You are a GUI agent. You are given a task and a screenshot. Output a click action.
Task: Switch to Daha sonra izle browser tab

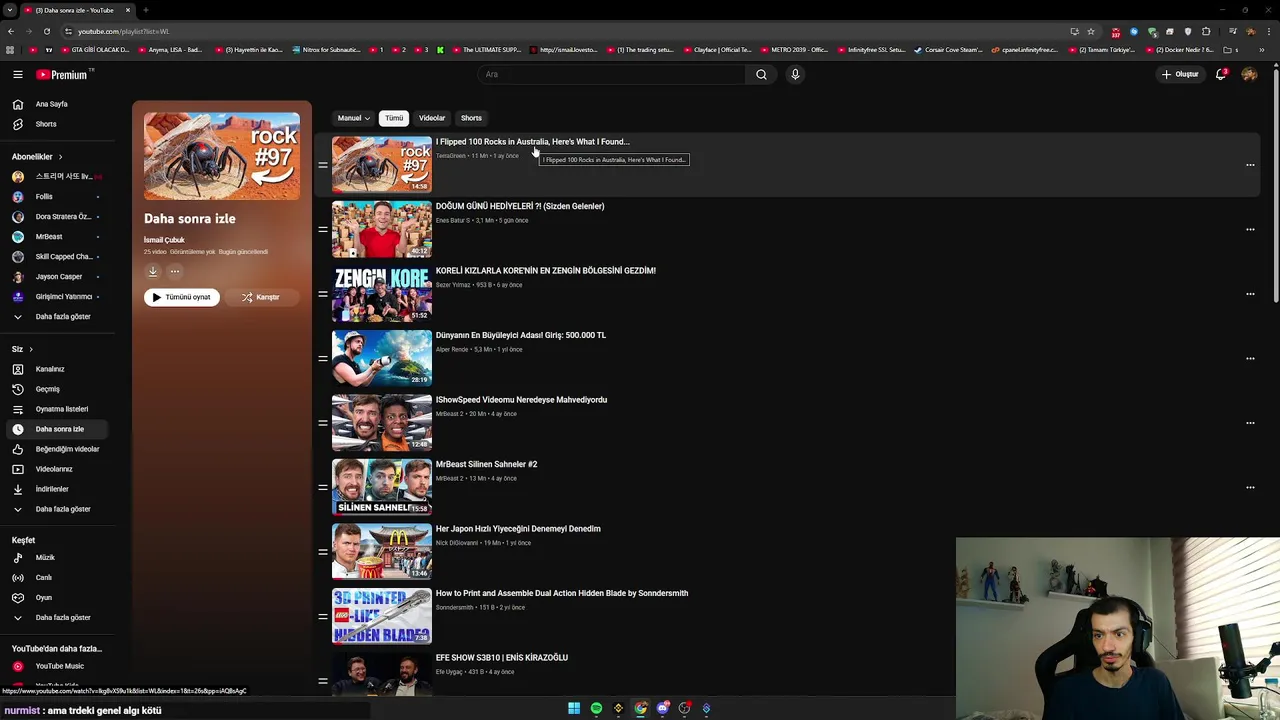[78, 10]
